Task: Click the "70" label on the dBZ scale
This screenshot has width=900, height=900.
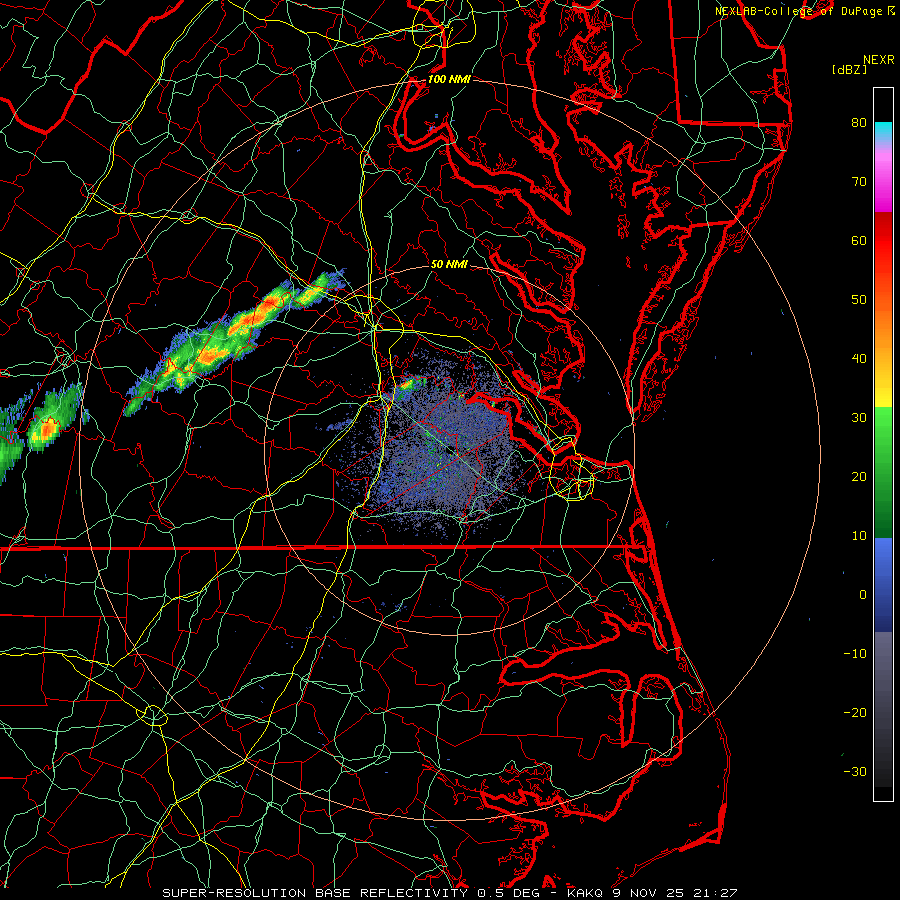Action: [859, 181]
